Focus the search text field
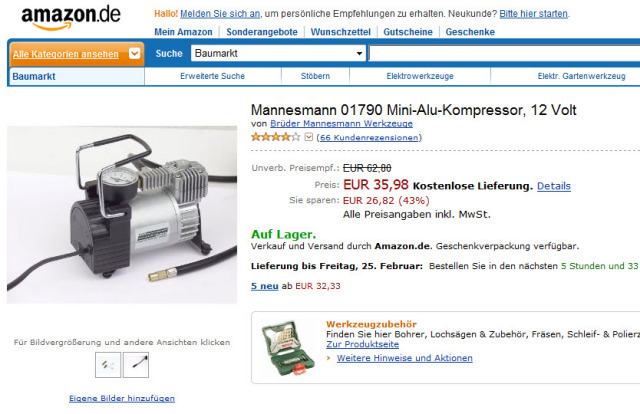Screen dimensions: 640x414 [504, 53]
